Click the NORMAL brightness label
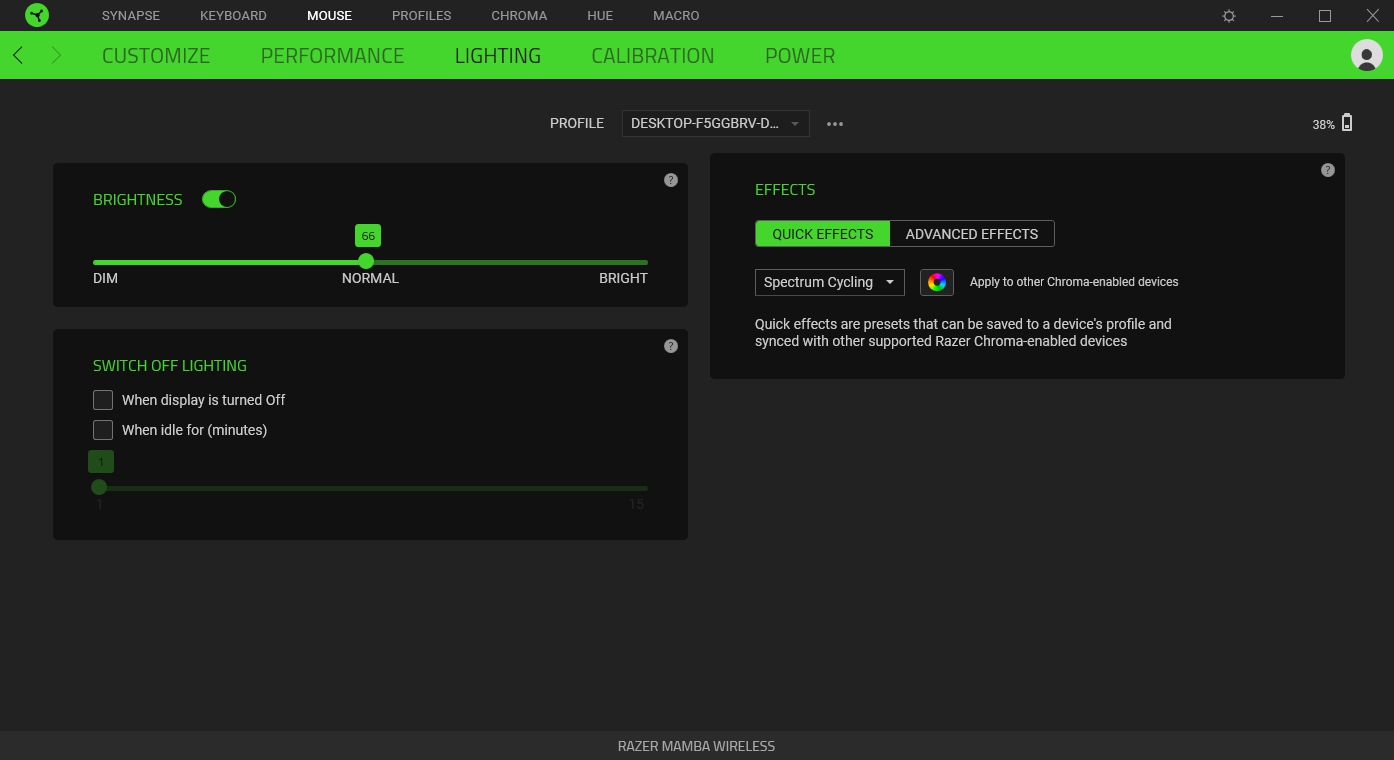This screenshot has height=760, width=1394. tap(370, 278)
